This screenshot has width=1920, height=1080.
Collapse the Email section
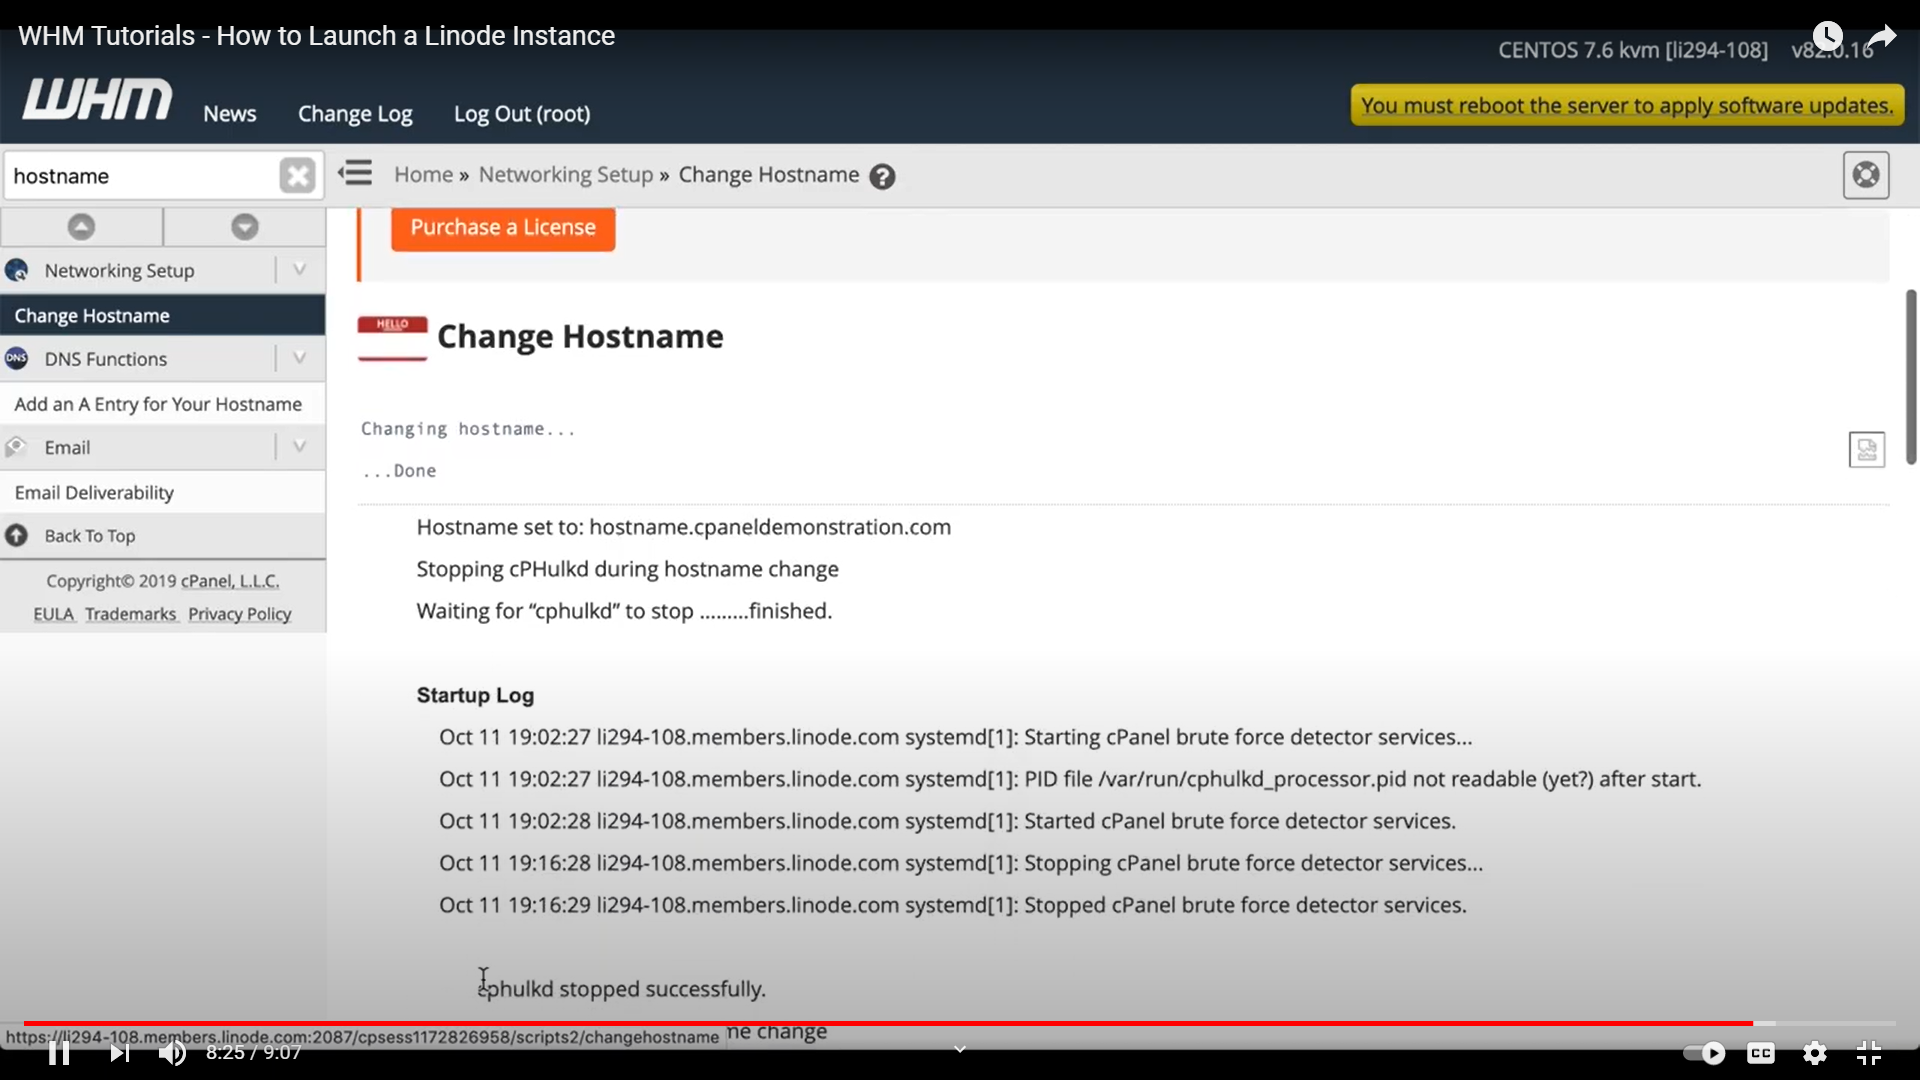tap(299, 447)
